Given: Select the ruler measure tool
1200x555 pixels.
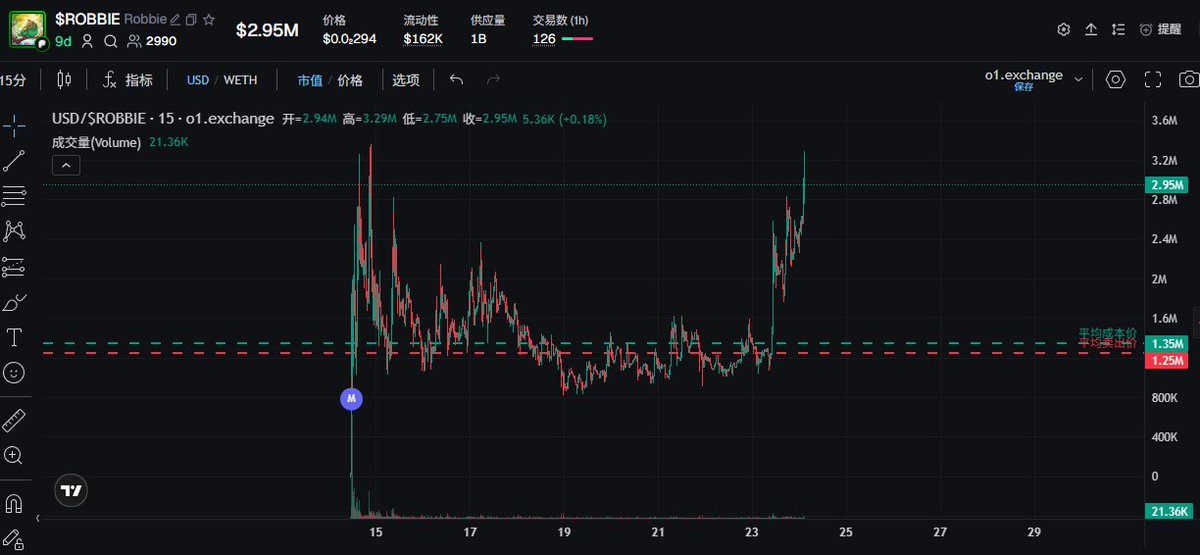Looking at the screenshot, I should (14, 419).
